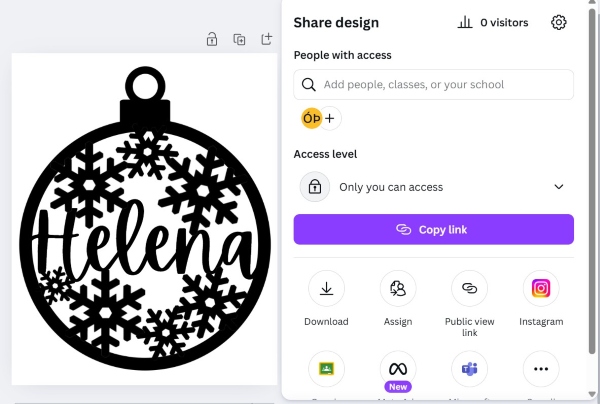This screenshot has height=404, width=600.
Task: Click the Meta icon marked New
Action: pyautogui.click(x=398, y=369)
